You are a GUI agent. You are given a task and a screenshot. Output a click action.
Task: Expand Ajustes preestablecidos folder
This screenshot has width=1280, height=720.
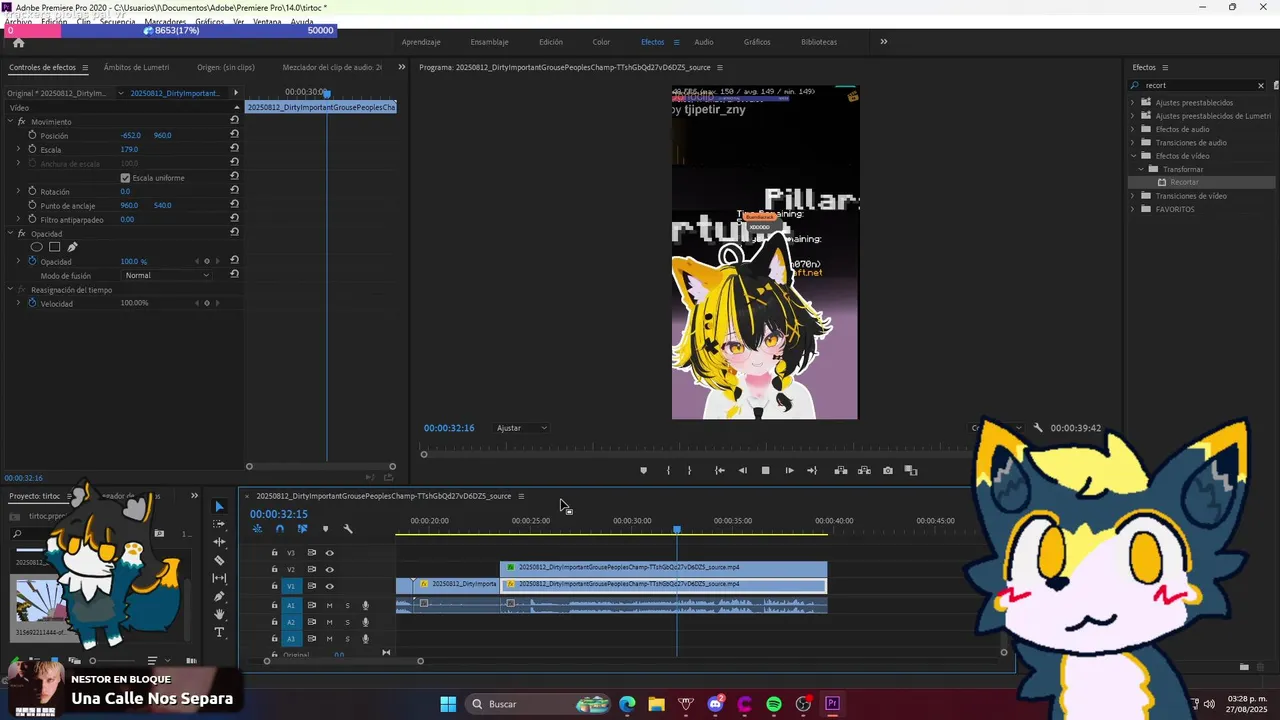[x=1133, y=102]
